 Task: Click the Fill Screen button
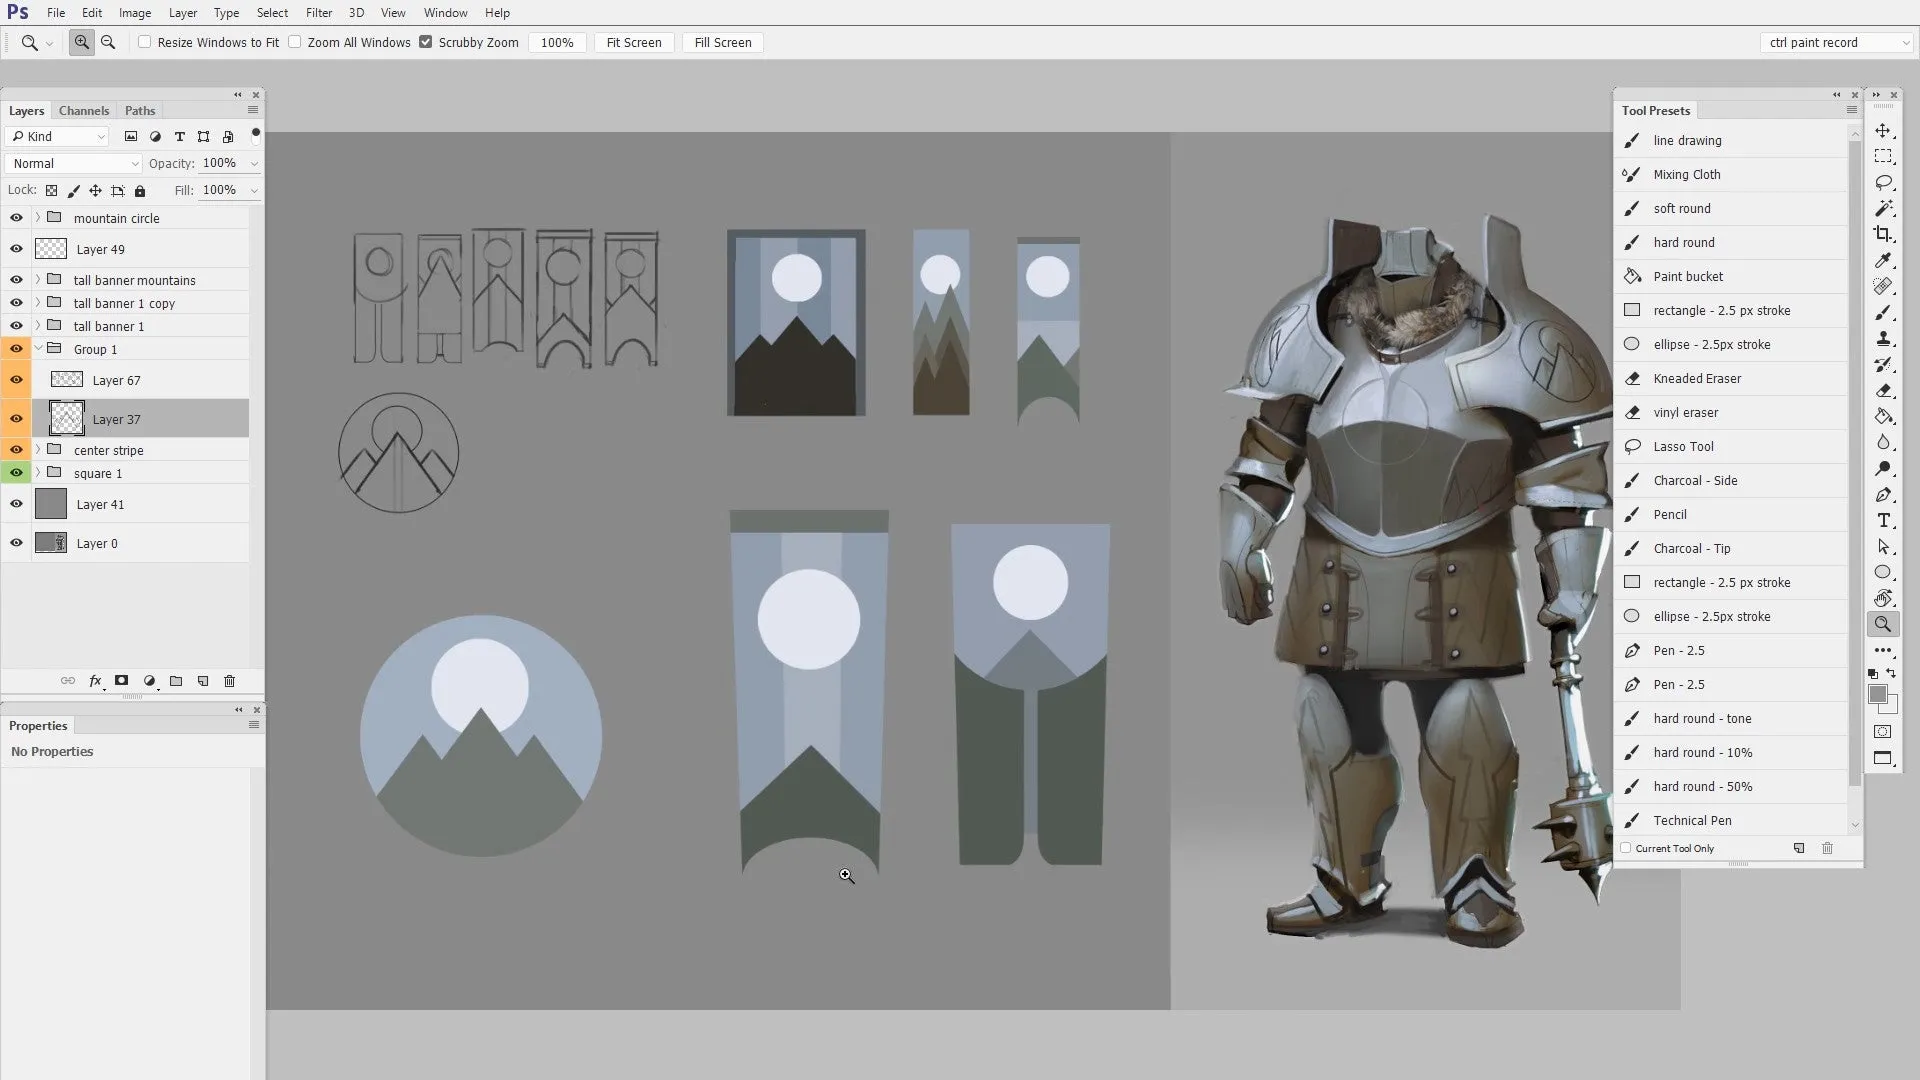723,42
